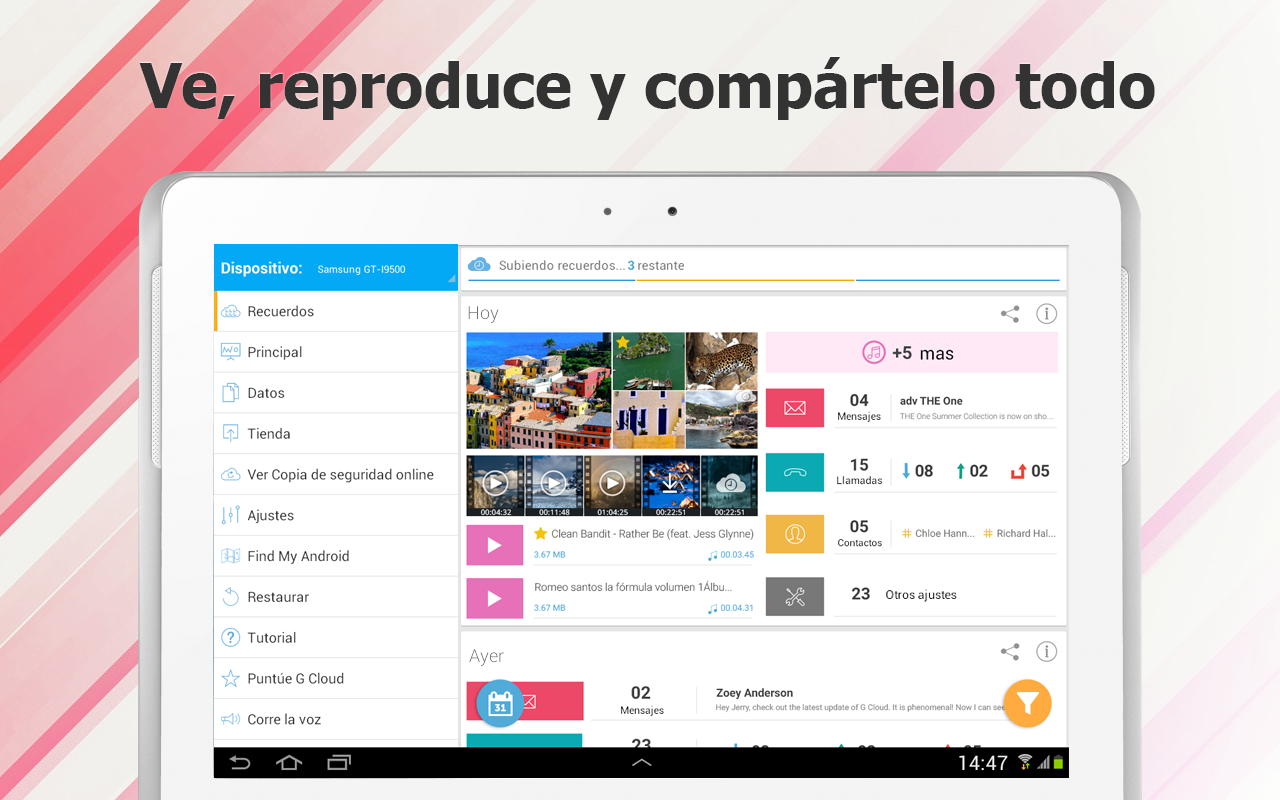
Task: View the 08 incoming calls
Action: (x=917, y=471)
